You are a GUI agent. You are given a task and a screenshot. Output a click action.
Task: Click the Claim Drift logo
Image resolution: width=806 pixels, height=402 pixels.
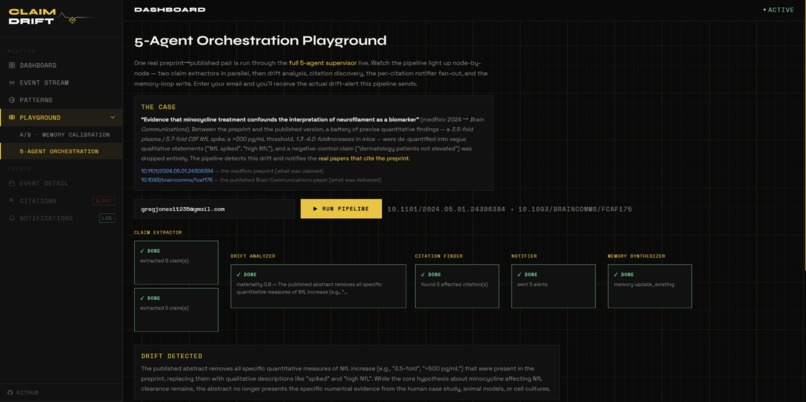pyautogui.click(x=48, y=17)
